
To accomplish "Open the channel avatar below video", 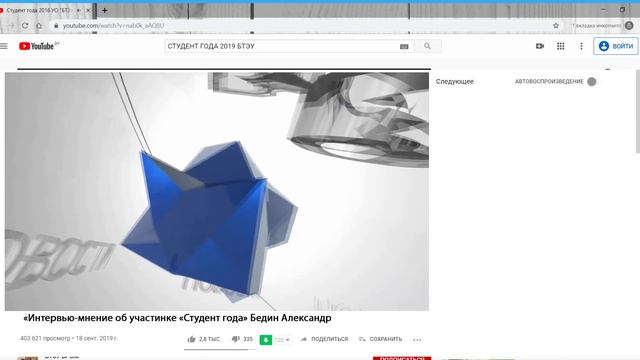I will pyautogui.click(x=28, y=358).
